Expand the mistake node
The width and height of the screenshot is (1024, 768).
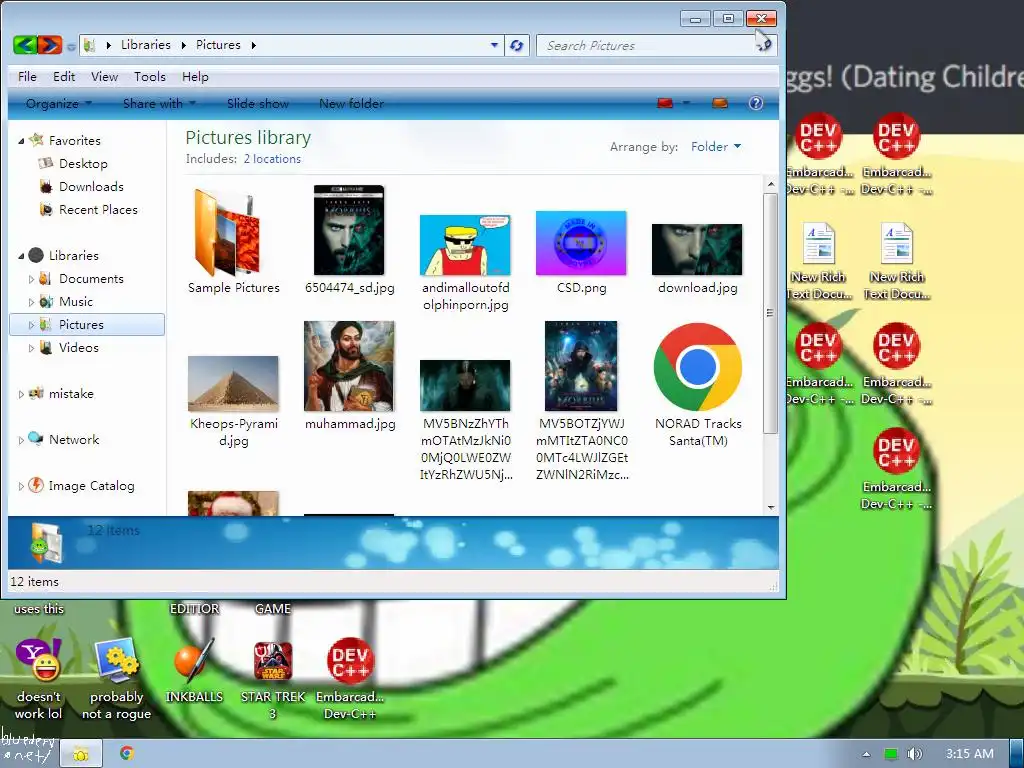[21, 394]
